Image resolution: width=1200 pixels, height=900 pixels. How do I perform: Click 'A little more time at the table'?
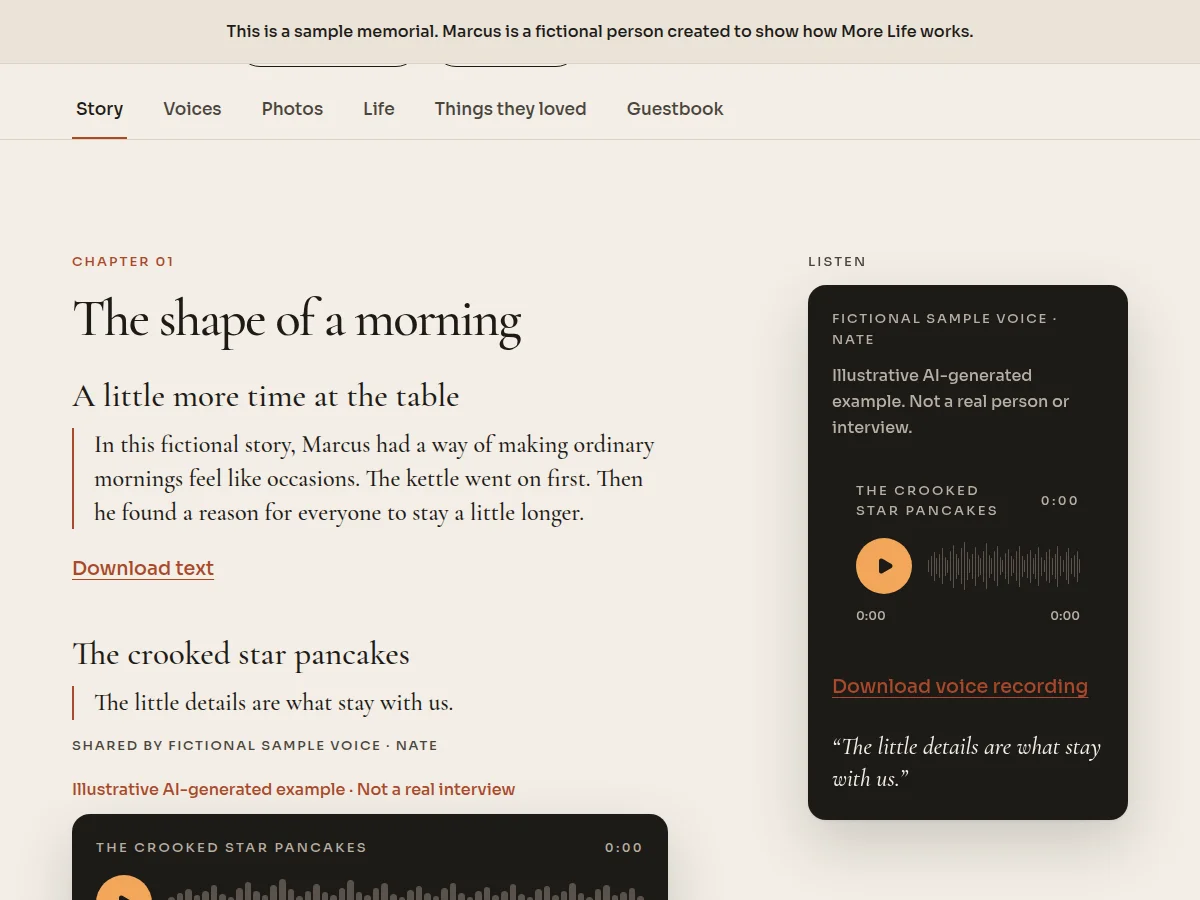click(x=266, y=396)
